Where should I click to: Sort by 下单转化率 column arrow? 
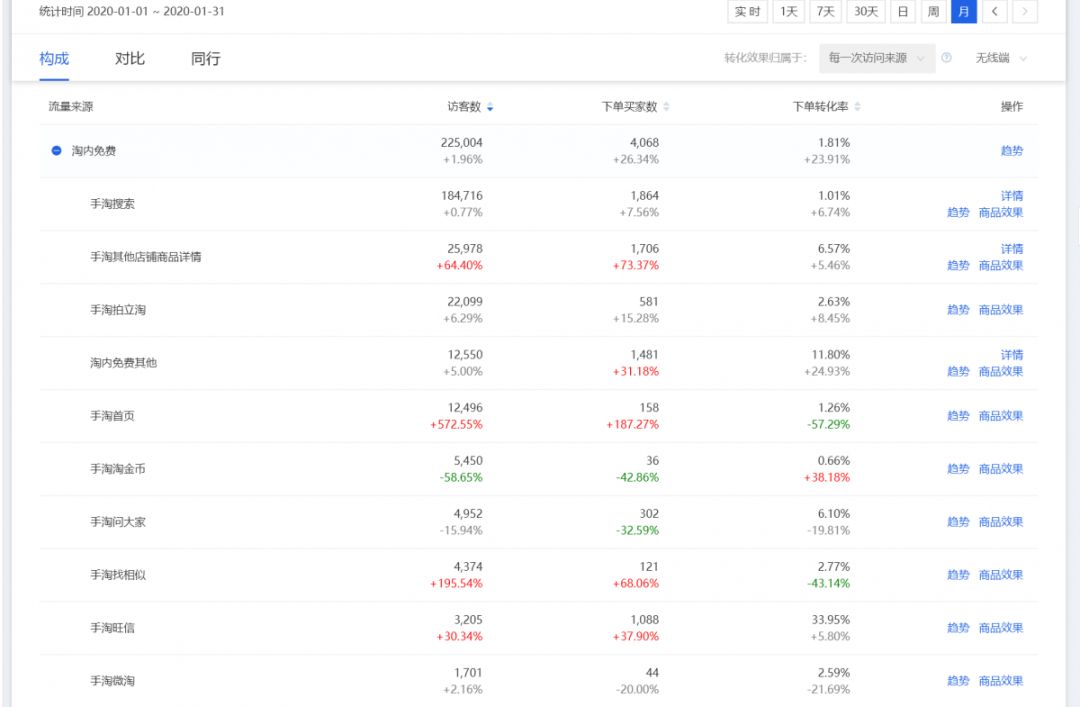coord(857,107)
